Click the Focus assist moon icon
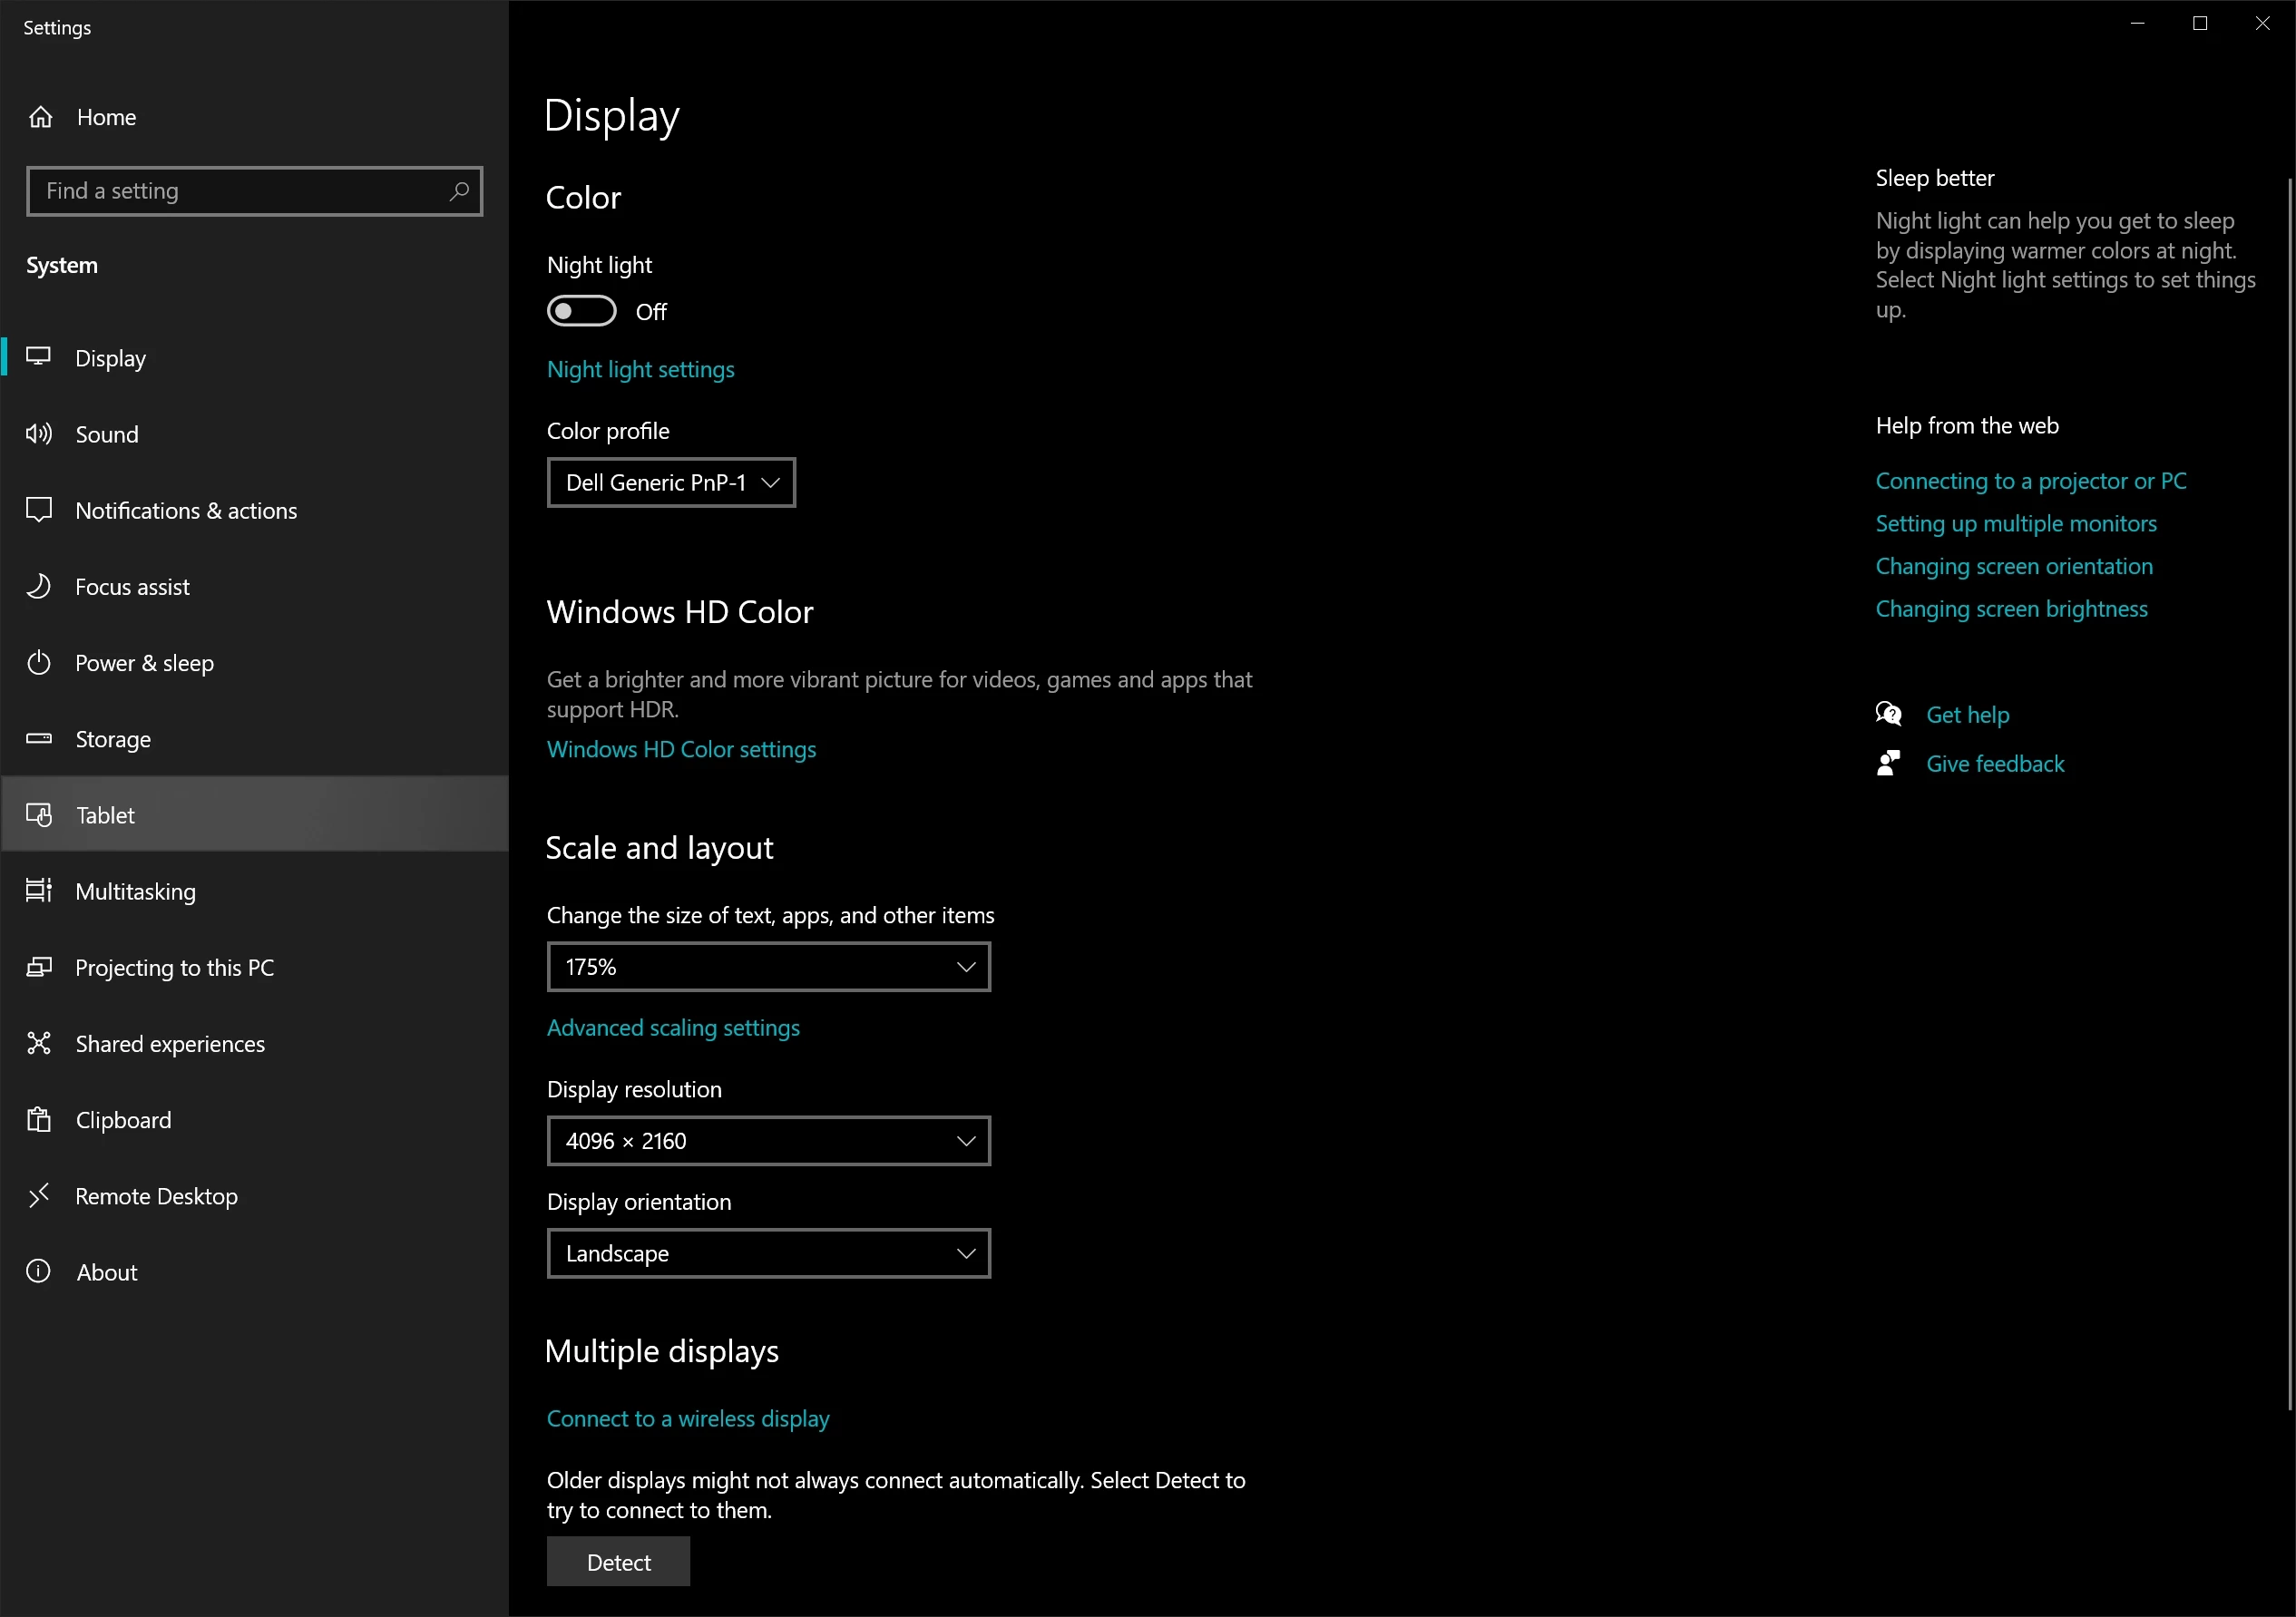Image resolution: width=2296 pixels, height=1617 pixels. click(39, 586)
